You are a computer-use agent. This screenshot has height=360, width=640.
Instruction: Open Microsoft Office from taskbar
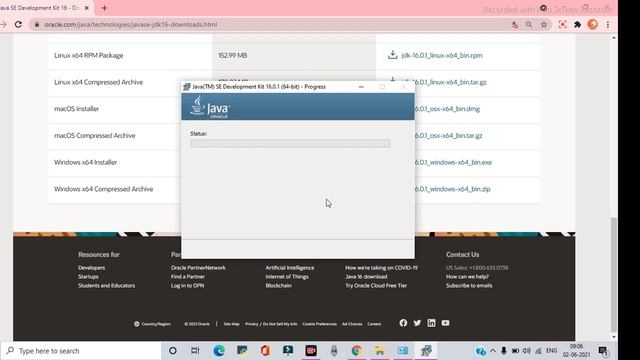click(265, 351)
